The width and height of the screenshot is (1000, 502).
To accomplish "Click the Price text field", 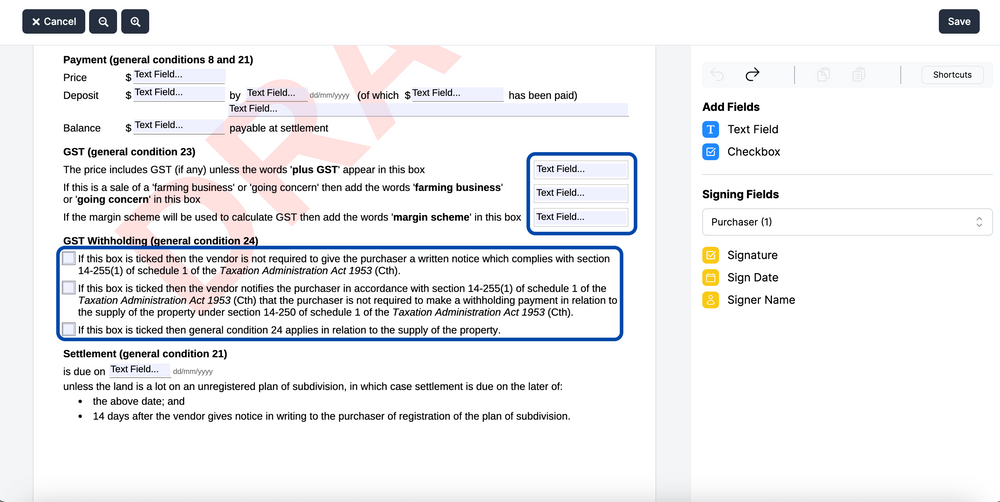I will (179, 76).
